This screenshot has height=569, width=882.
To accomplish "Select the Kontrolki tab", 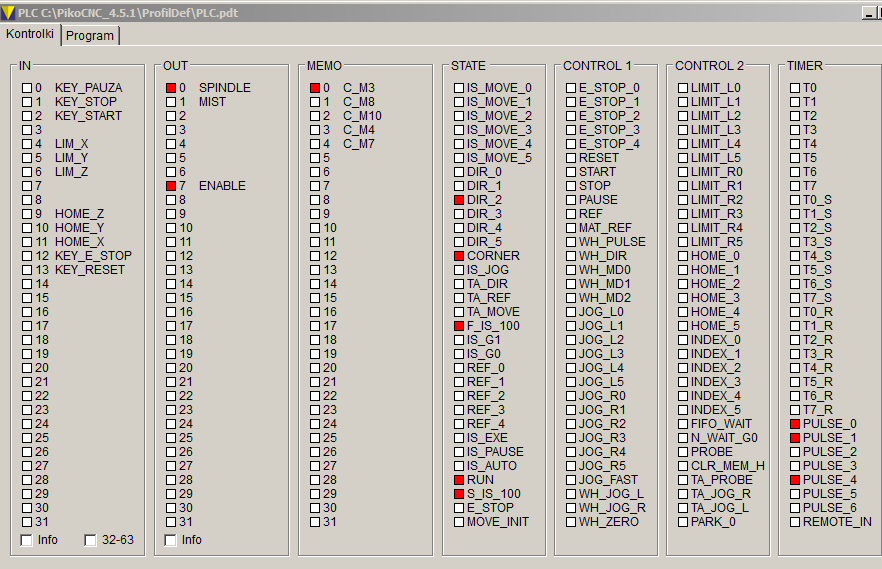I will [30, 34].
